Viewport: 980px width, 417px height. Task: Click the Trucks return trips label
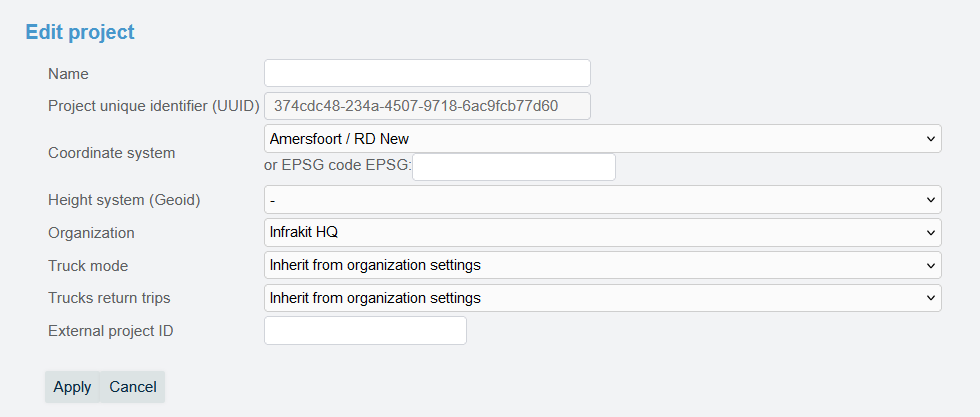[x=109, y=298]
